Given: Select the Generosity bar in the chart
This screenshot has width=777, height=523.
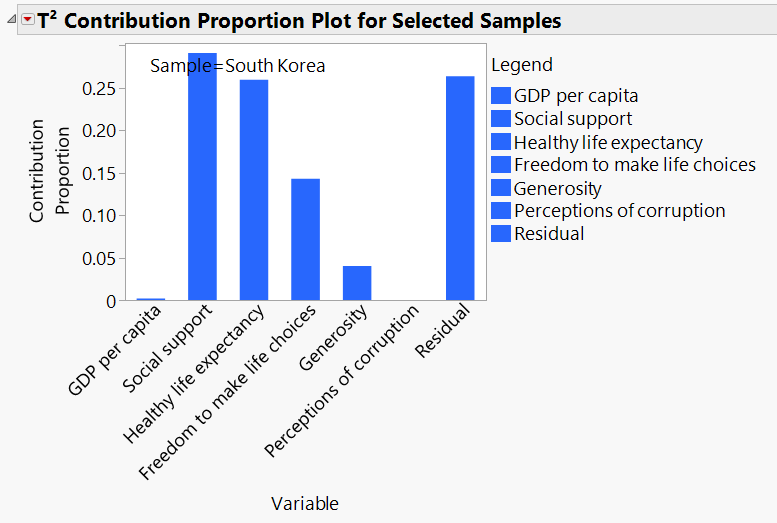Looking at the screenshot, I should click(357, 283).
